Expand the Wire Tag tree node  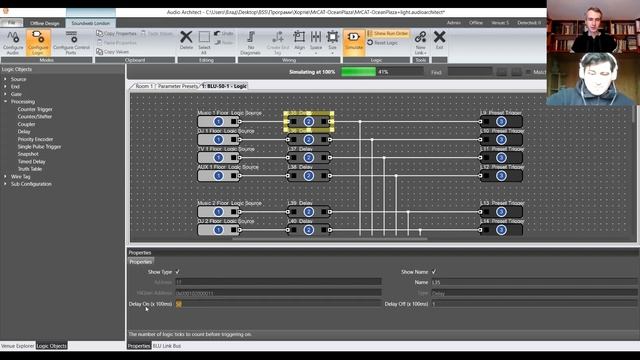(5, 176)
